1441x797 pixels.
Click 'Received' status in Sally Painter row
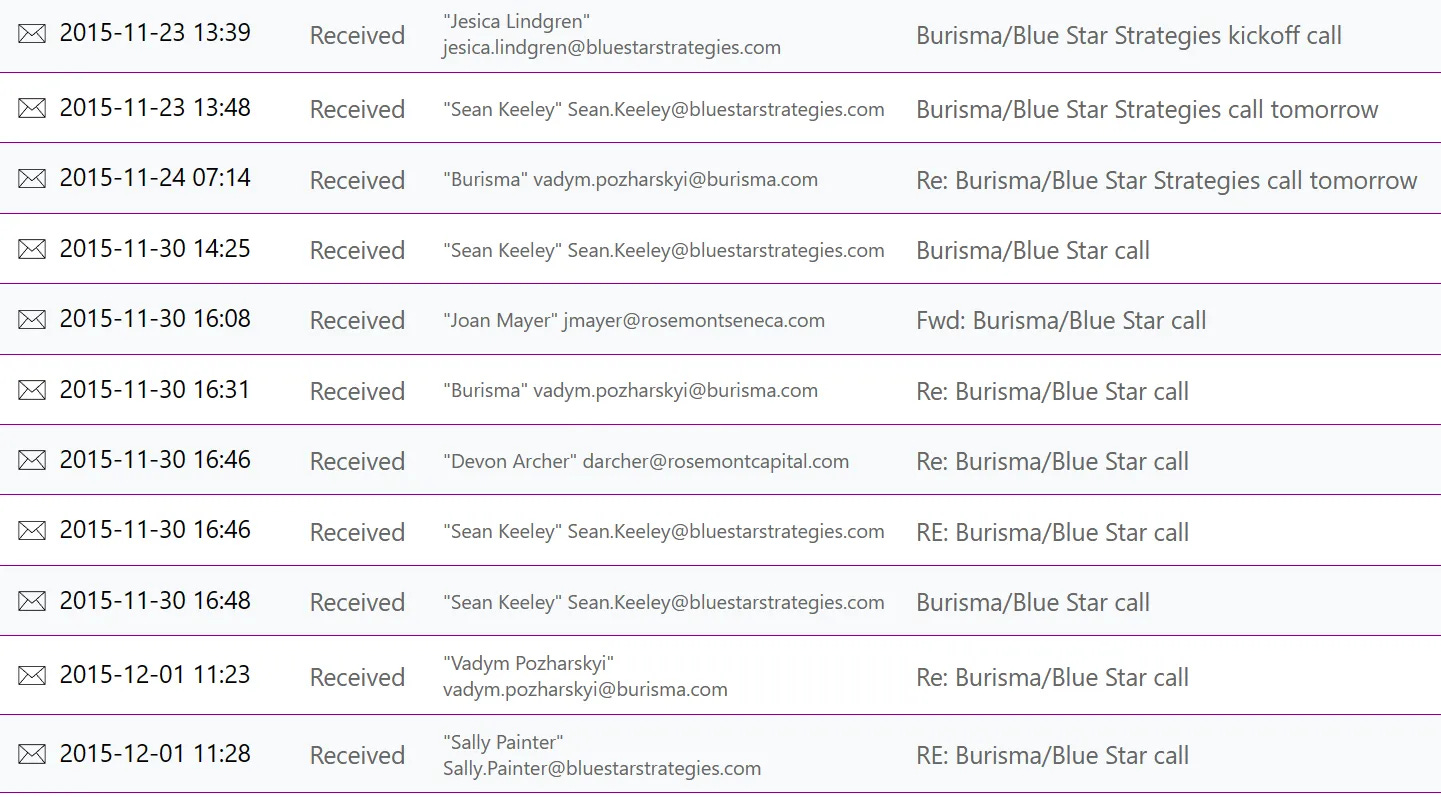click(x=357, y=756)
